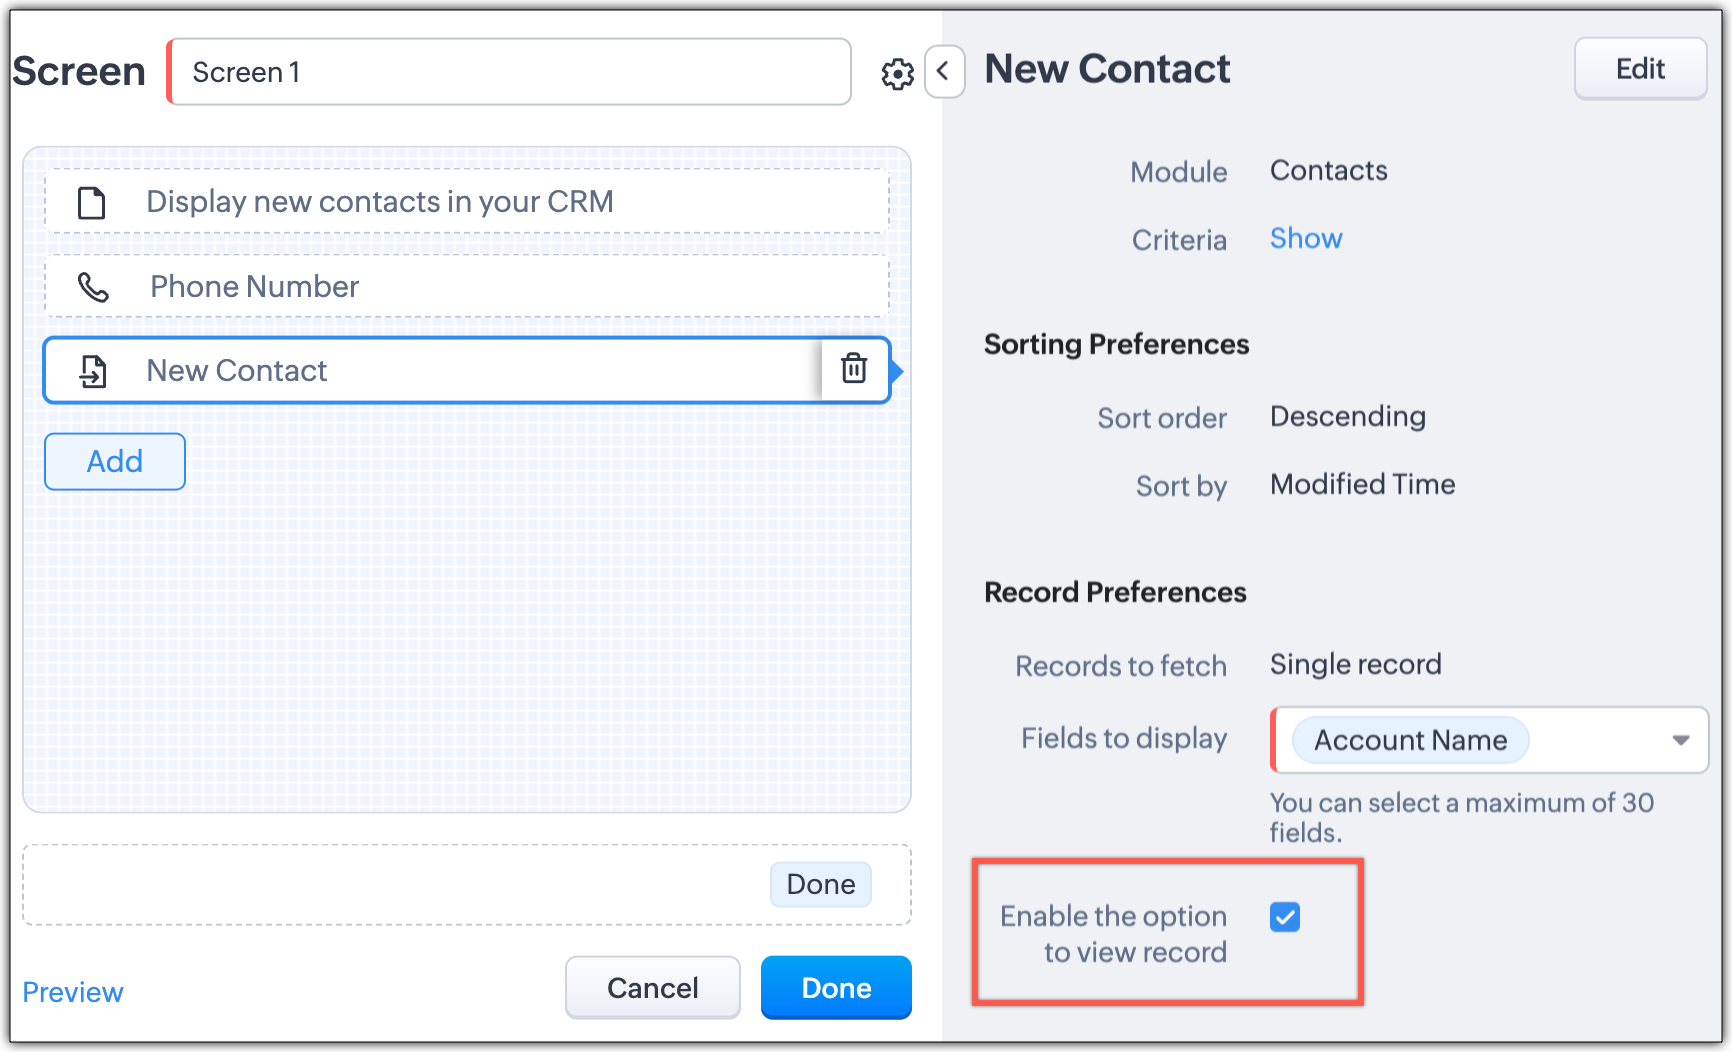Collapse the panel with the back chevron

coord(943,72)
